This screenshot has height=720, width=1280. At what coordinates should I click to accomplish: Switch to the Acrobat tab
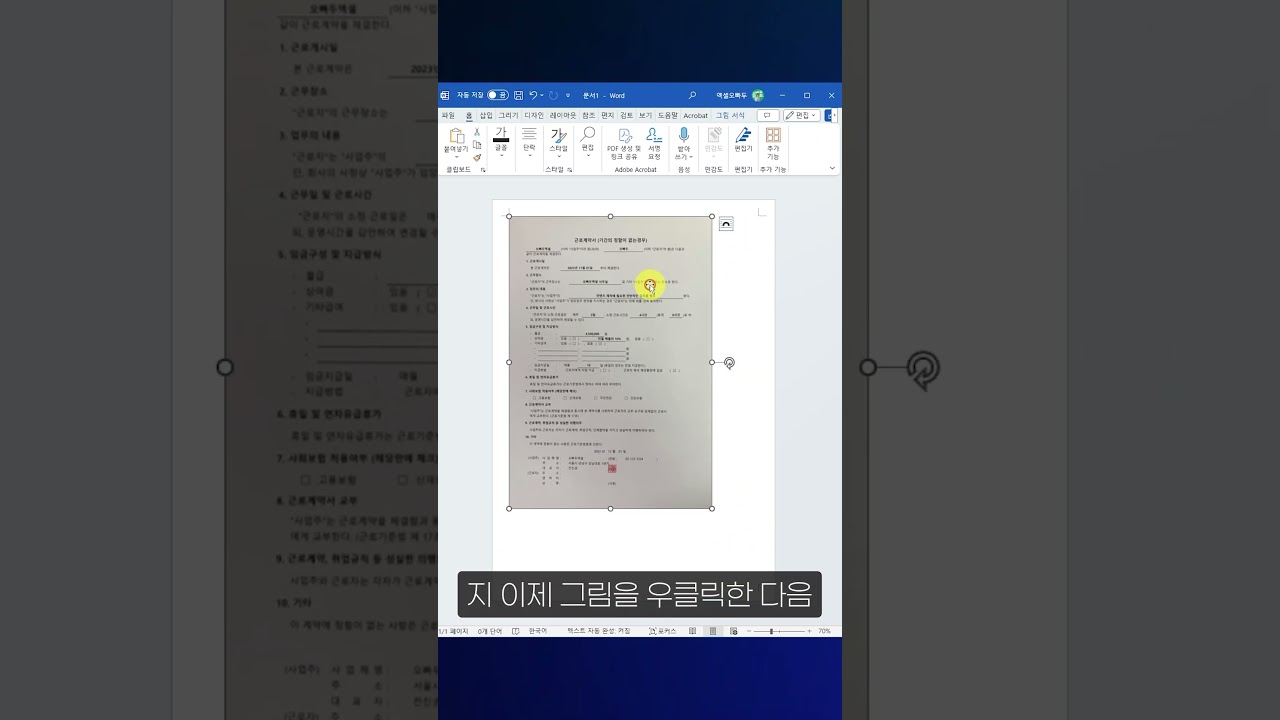pyautogui.click(x=695, y=115)
